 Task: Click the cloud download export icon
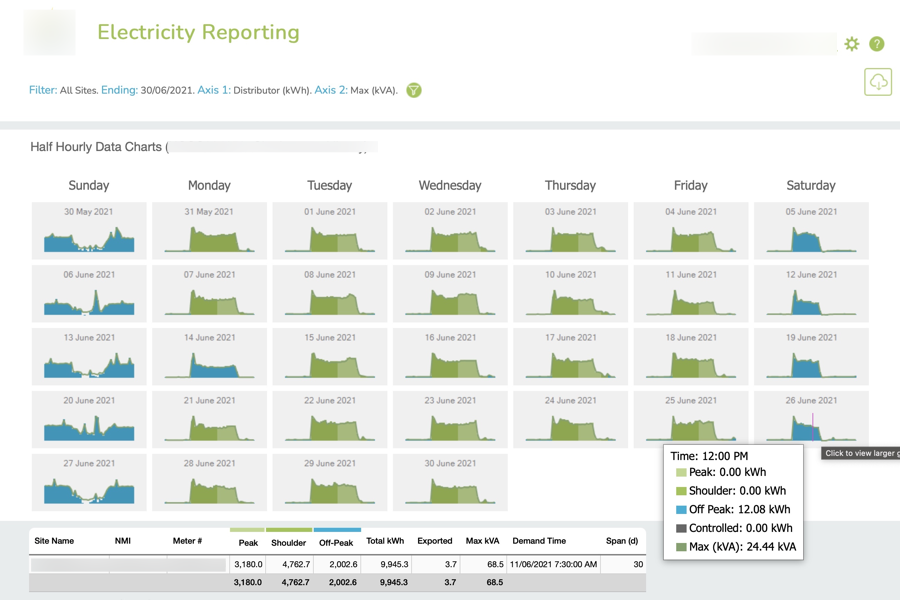click(x=878, y=82)
